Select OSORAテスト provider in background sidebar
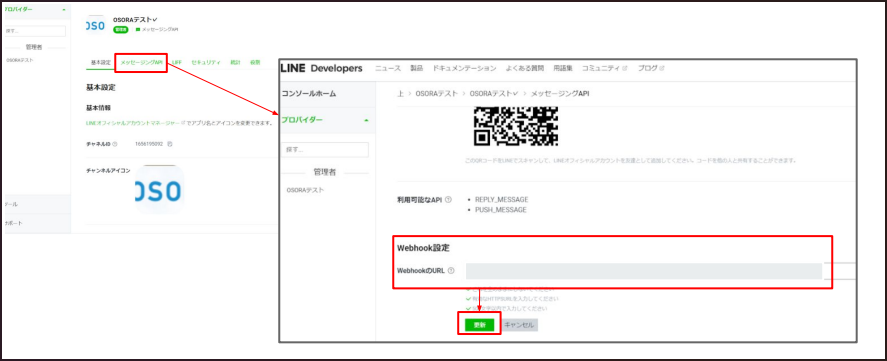The height and width of the screenshot is (361, 887). pos(20,60)
